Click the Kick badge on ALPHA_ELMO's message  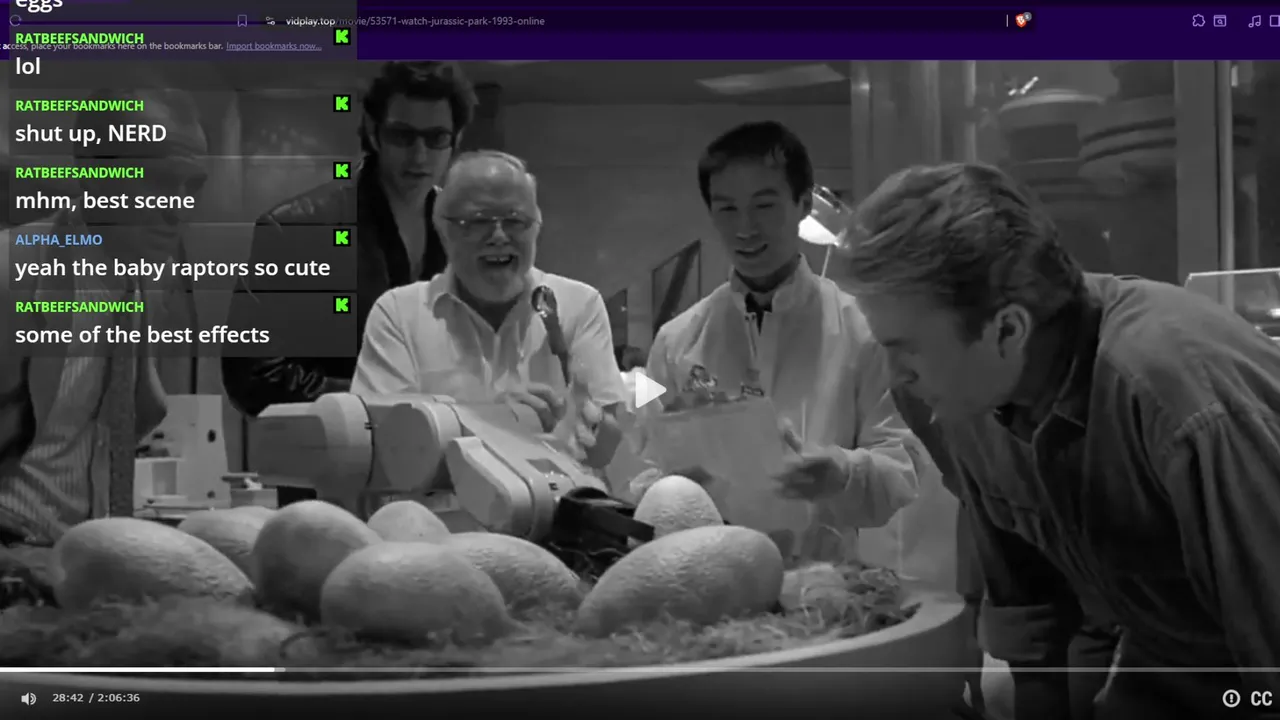click(x=342, y=238)
